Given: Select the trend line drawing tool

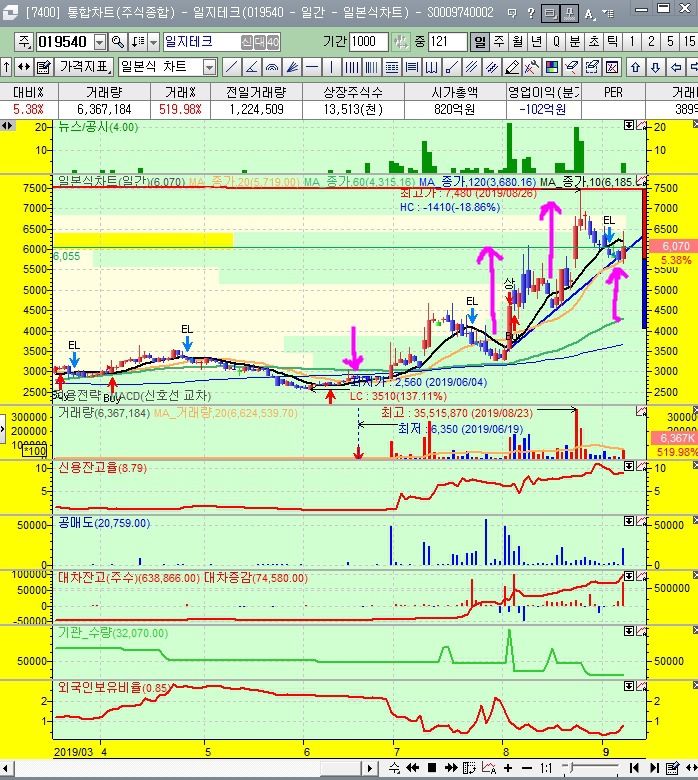Looking at the screenshot, I should pyautogui.click(x=231, y=67).
